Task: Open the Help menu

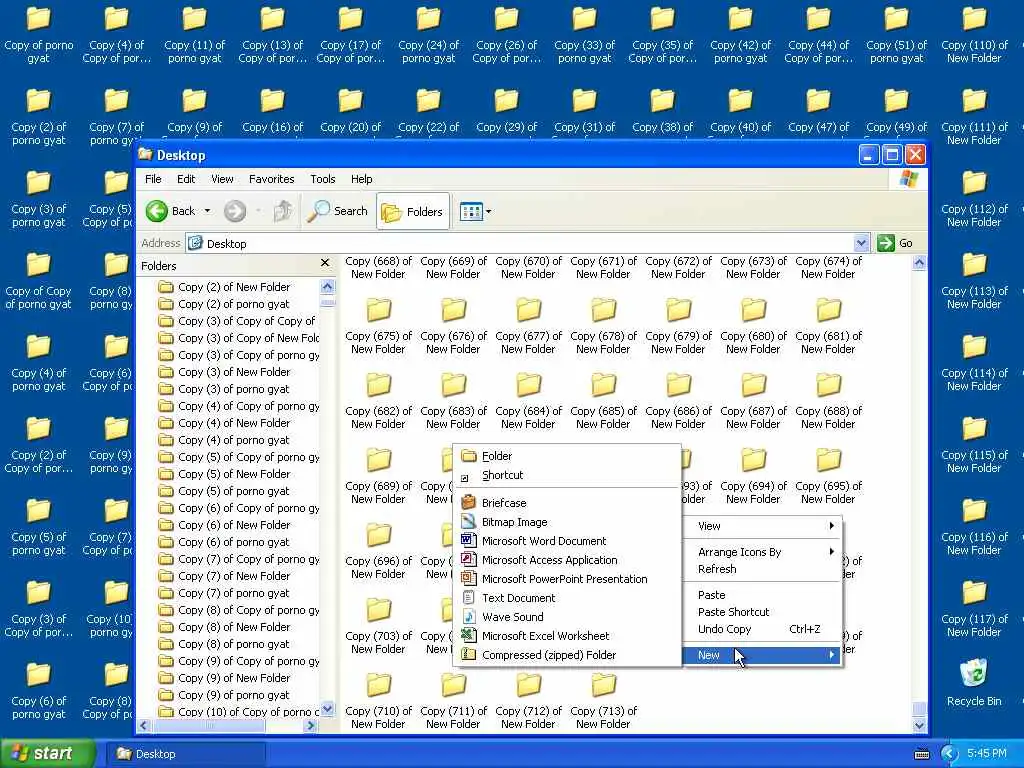Action: click(x=362, y=179)
